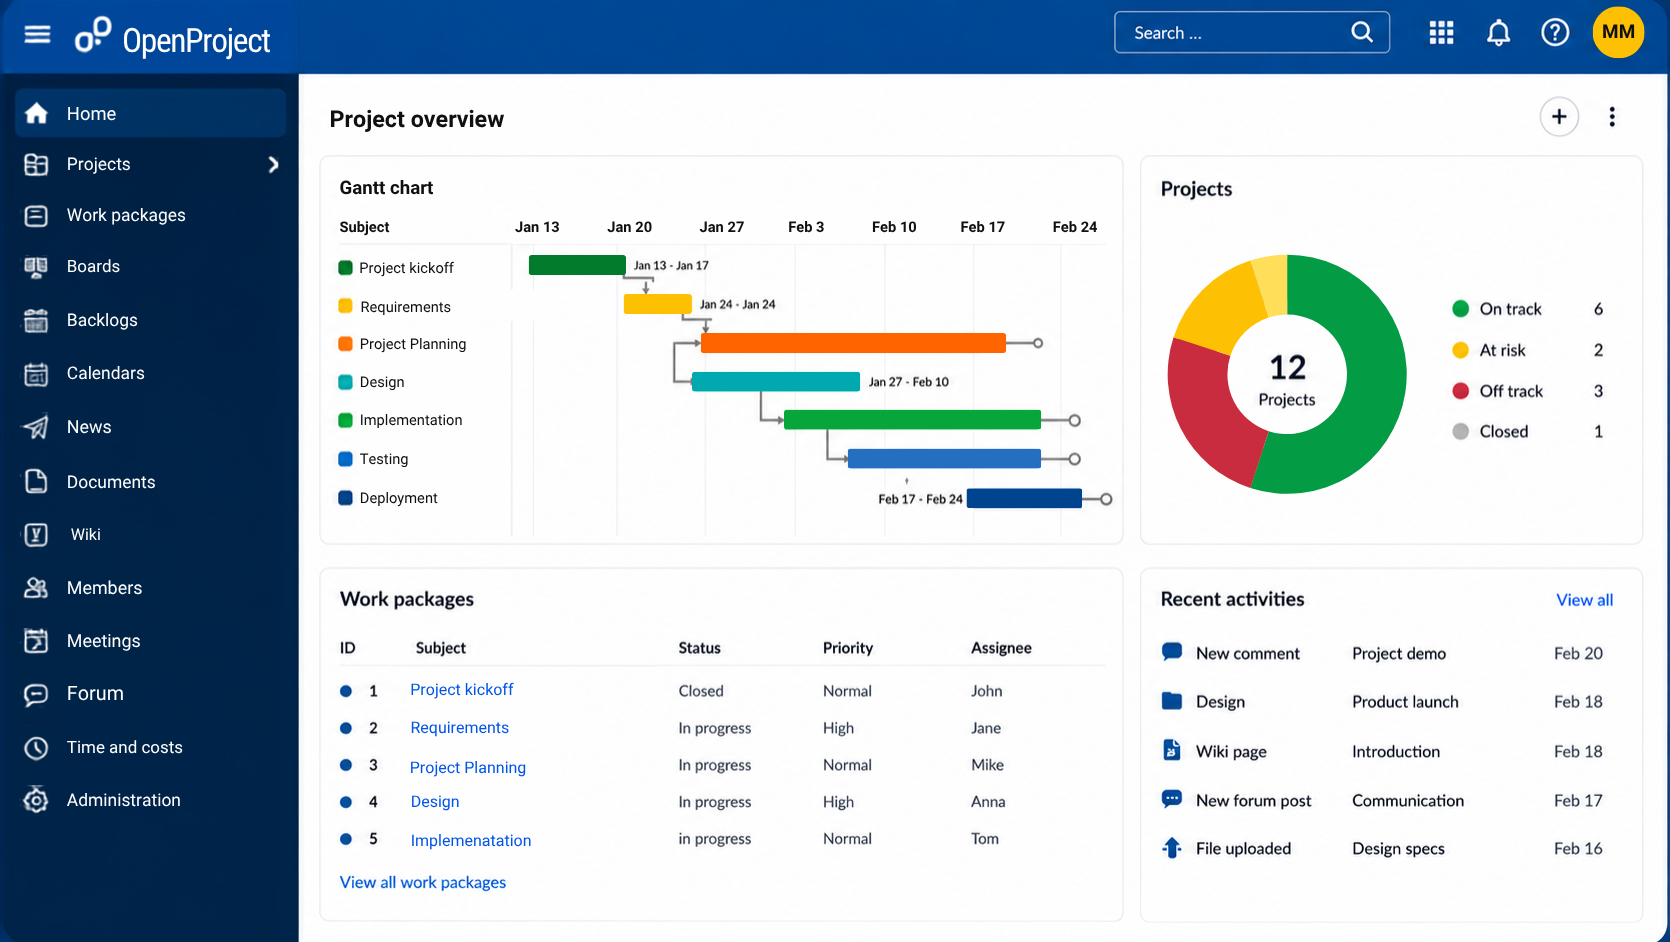The height and width of the screenshot is (942, 1670).
Task: Open the hamburger menu icon
Action: [x=37, y=34]
